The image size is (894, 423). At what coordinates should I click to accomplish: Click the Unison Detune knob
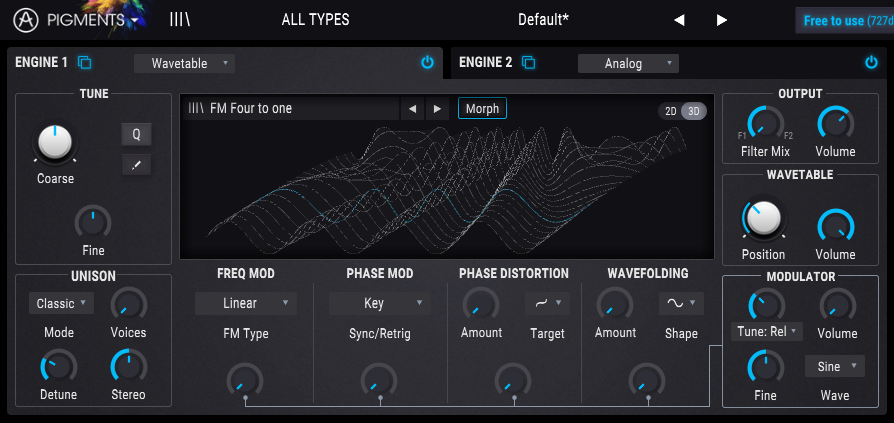tap(58, 367)
